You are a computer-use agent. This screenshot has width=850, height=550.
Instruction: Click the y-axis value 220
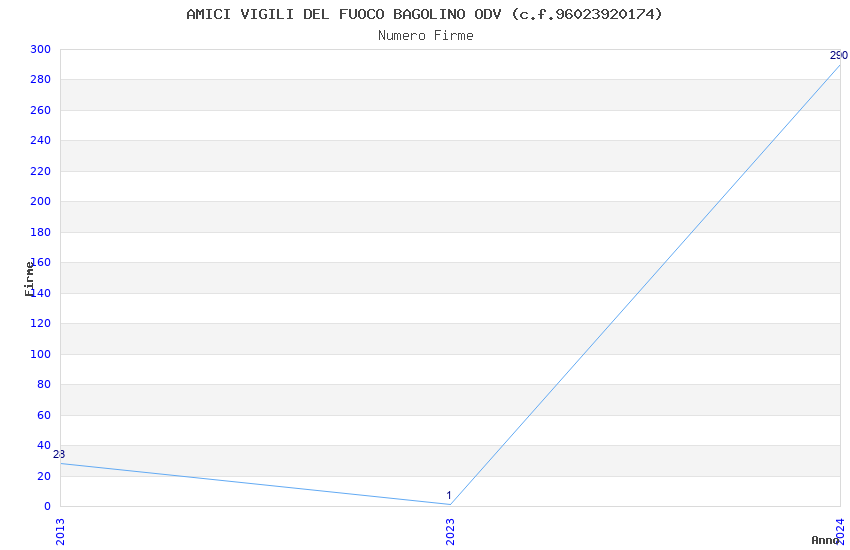pyautogui.click(x=41, y=171)
